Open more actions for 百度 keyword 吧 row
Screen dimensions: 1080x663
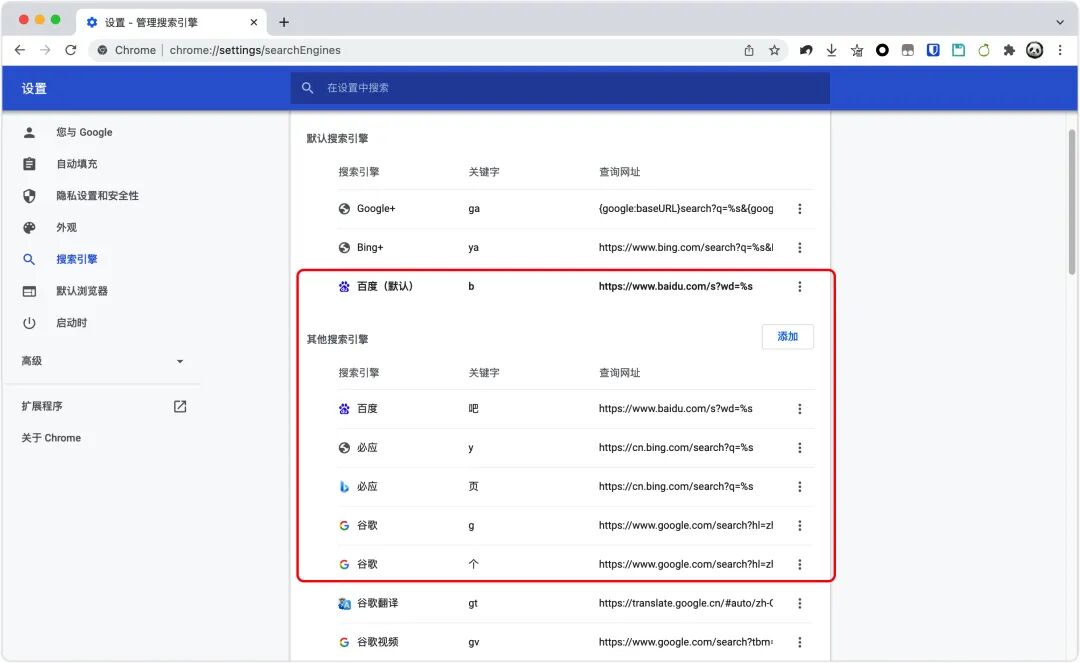800,409
